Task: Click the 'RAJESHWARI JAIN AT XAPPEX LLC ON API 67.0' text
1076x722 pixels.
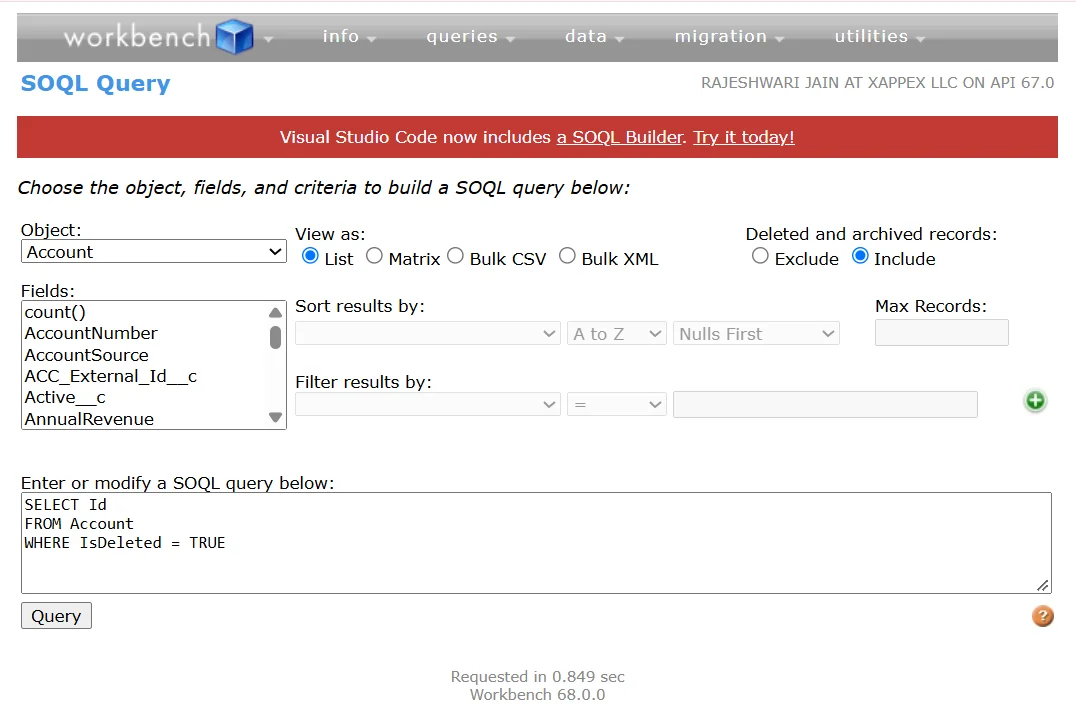Action: click(877, 83)
